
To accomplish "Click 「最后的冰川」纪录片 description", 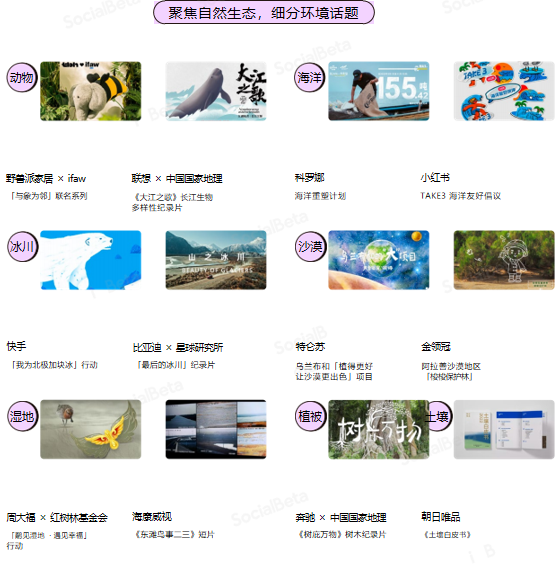I will [x=175, y=365].
